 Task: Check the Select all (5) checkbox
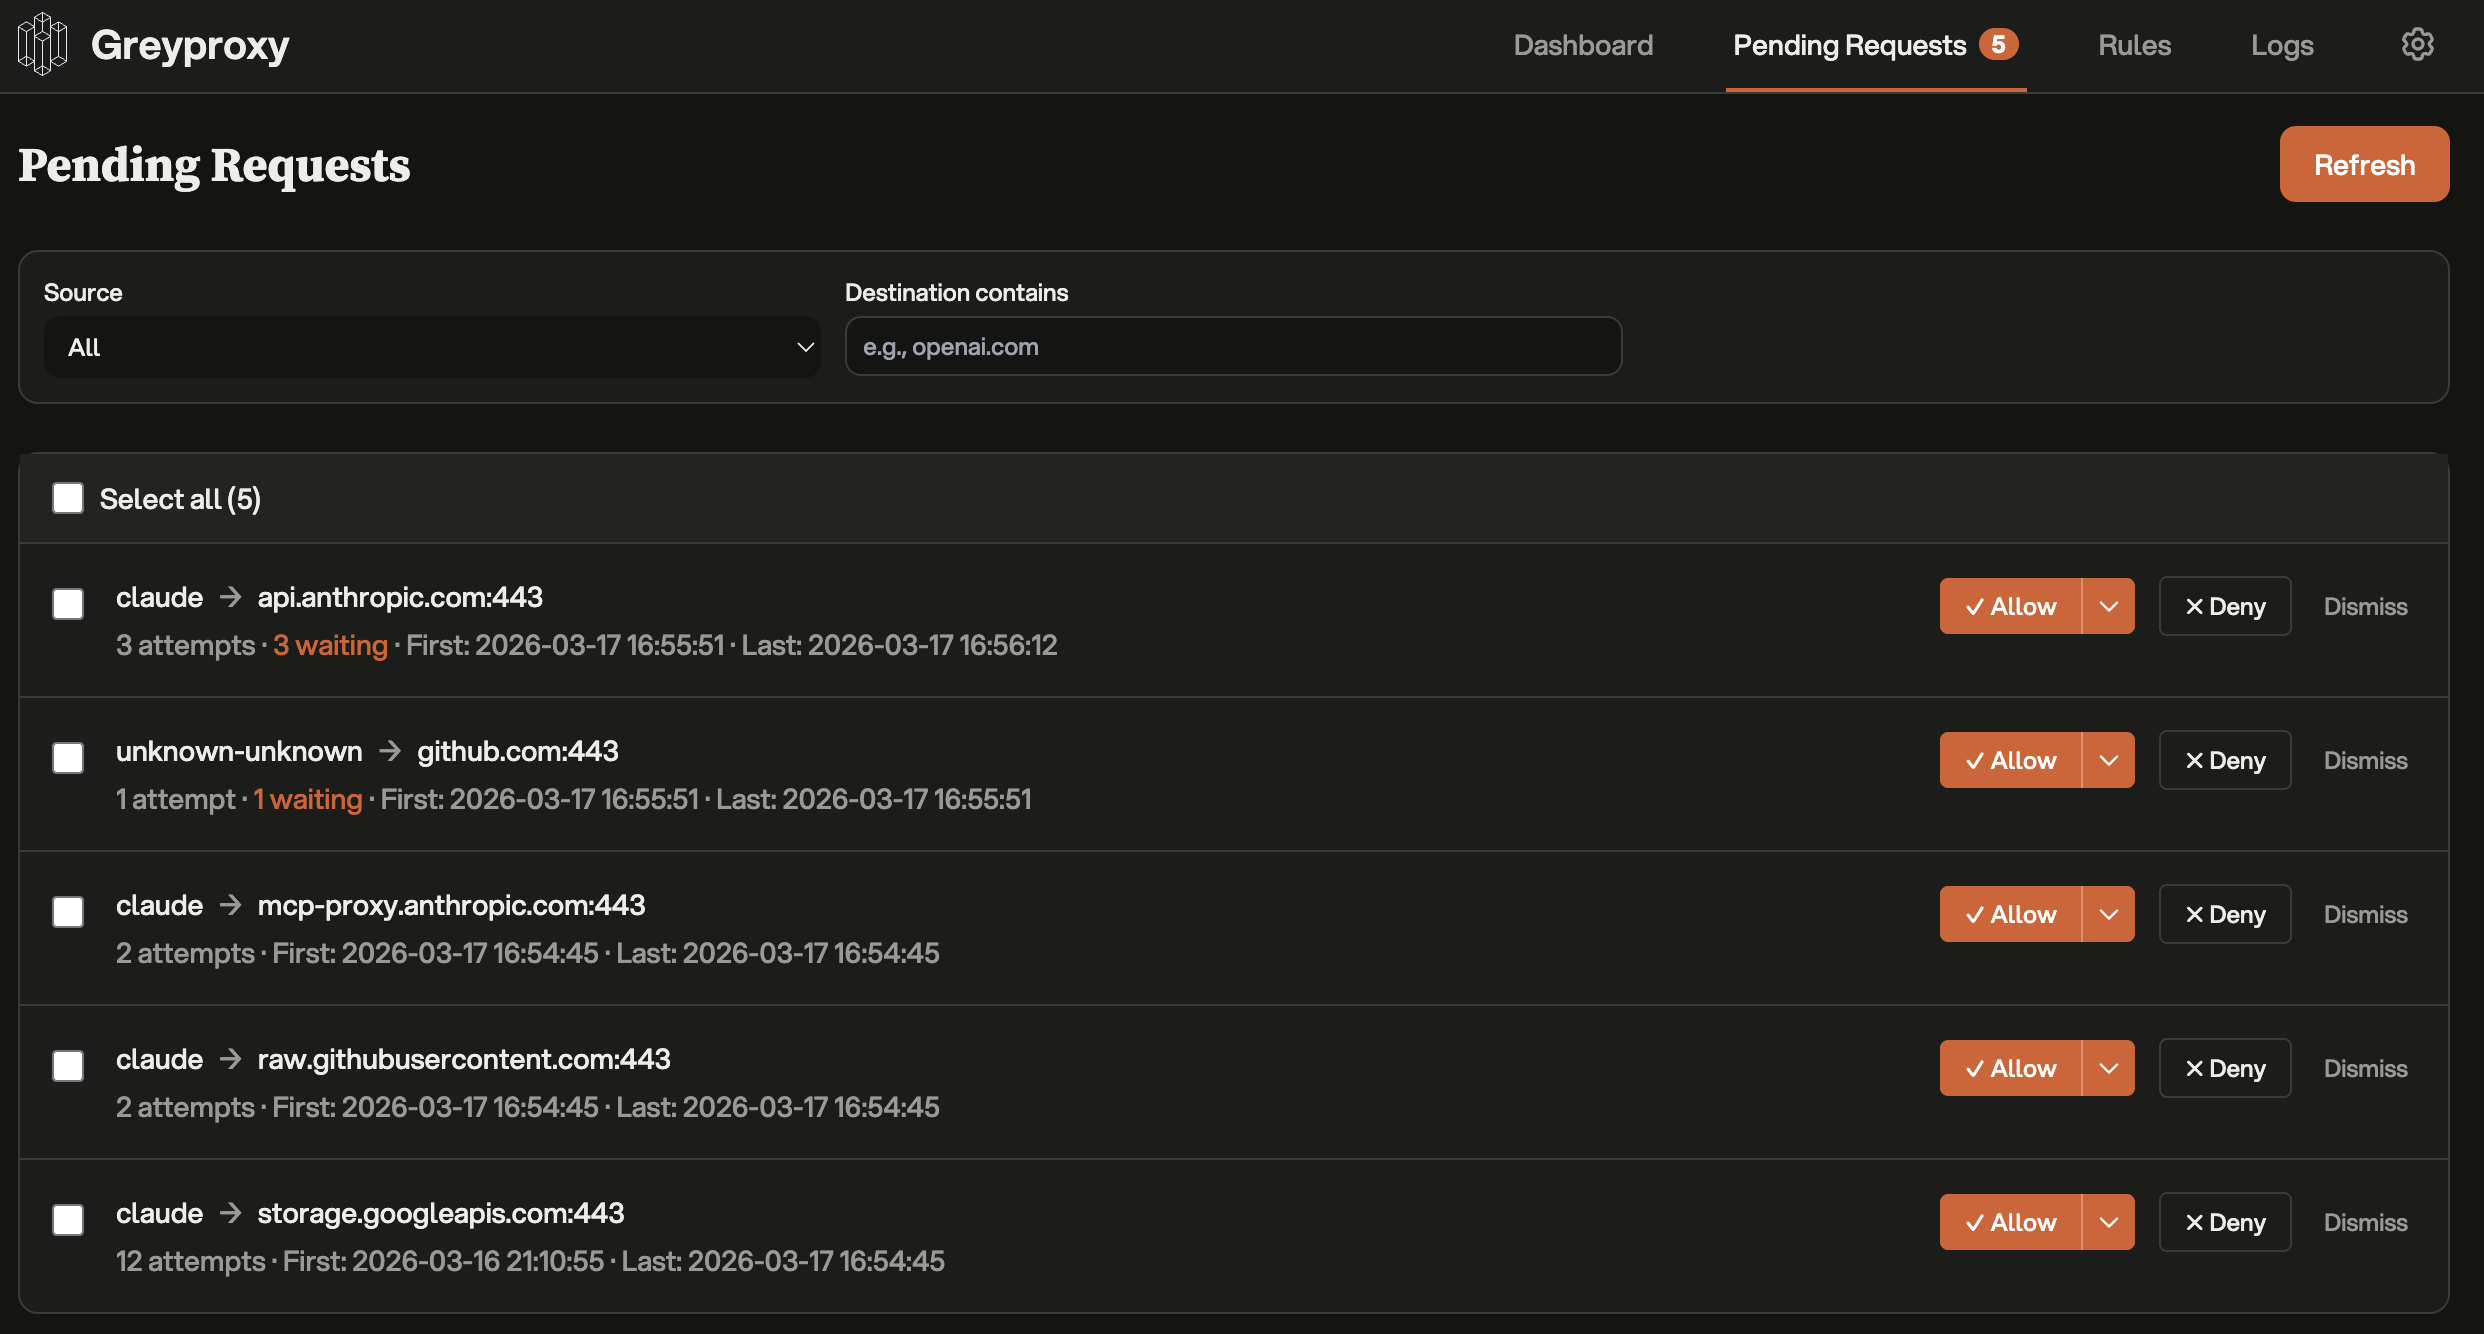tap(68, 498)
